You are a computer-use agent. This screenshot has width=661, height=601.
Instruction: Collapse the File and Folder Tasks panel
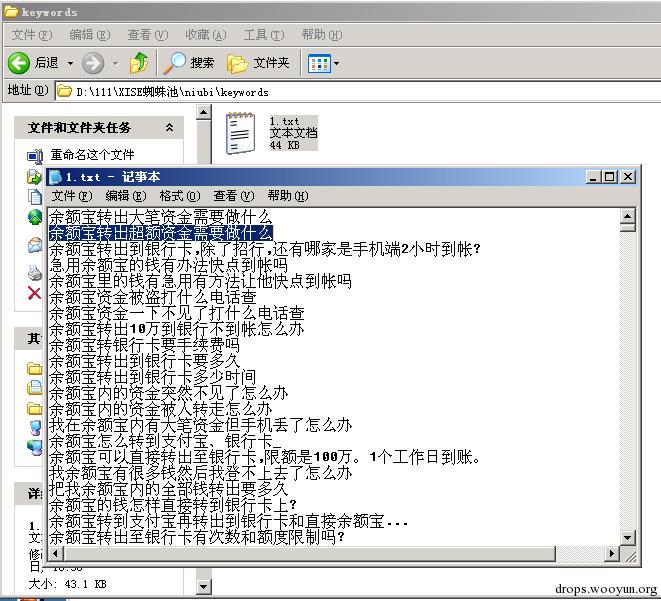pyautogui.click(x=169, y=127)
